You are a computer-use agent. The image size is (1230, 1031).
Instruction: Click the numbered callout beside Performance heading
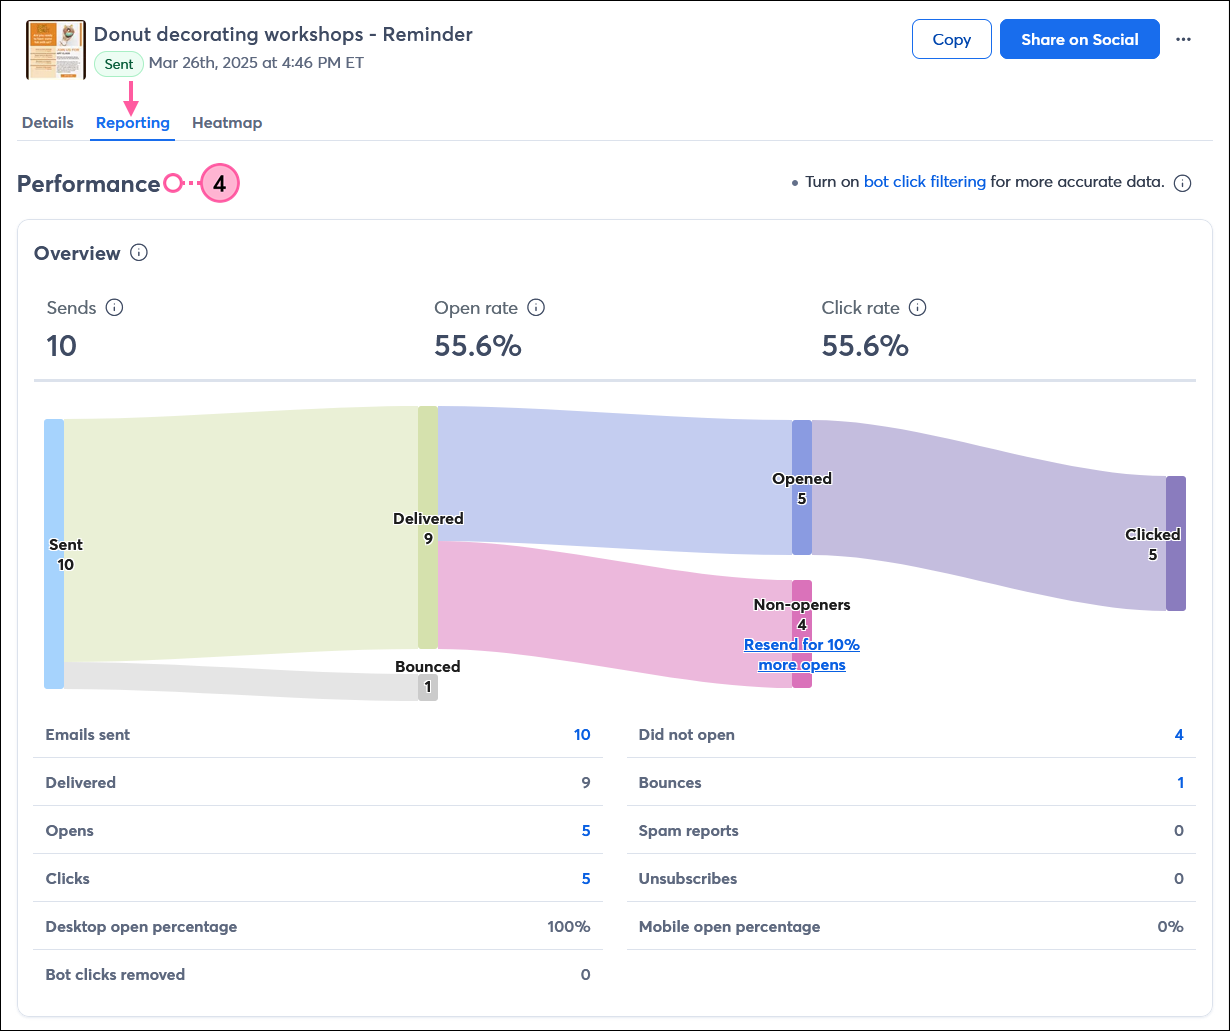(220, 183)
